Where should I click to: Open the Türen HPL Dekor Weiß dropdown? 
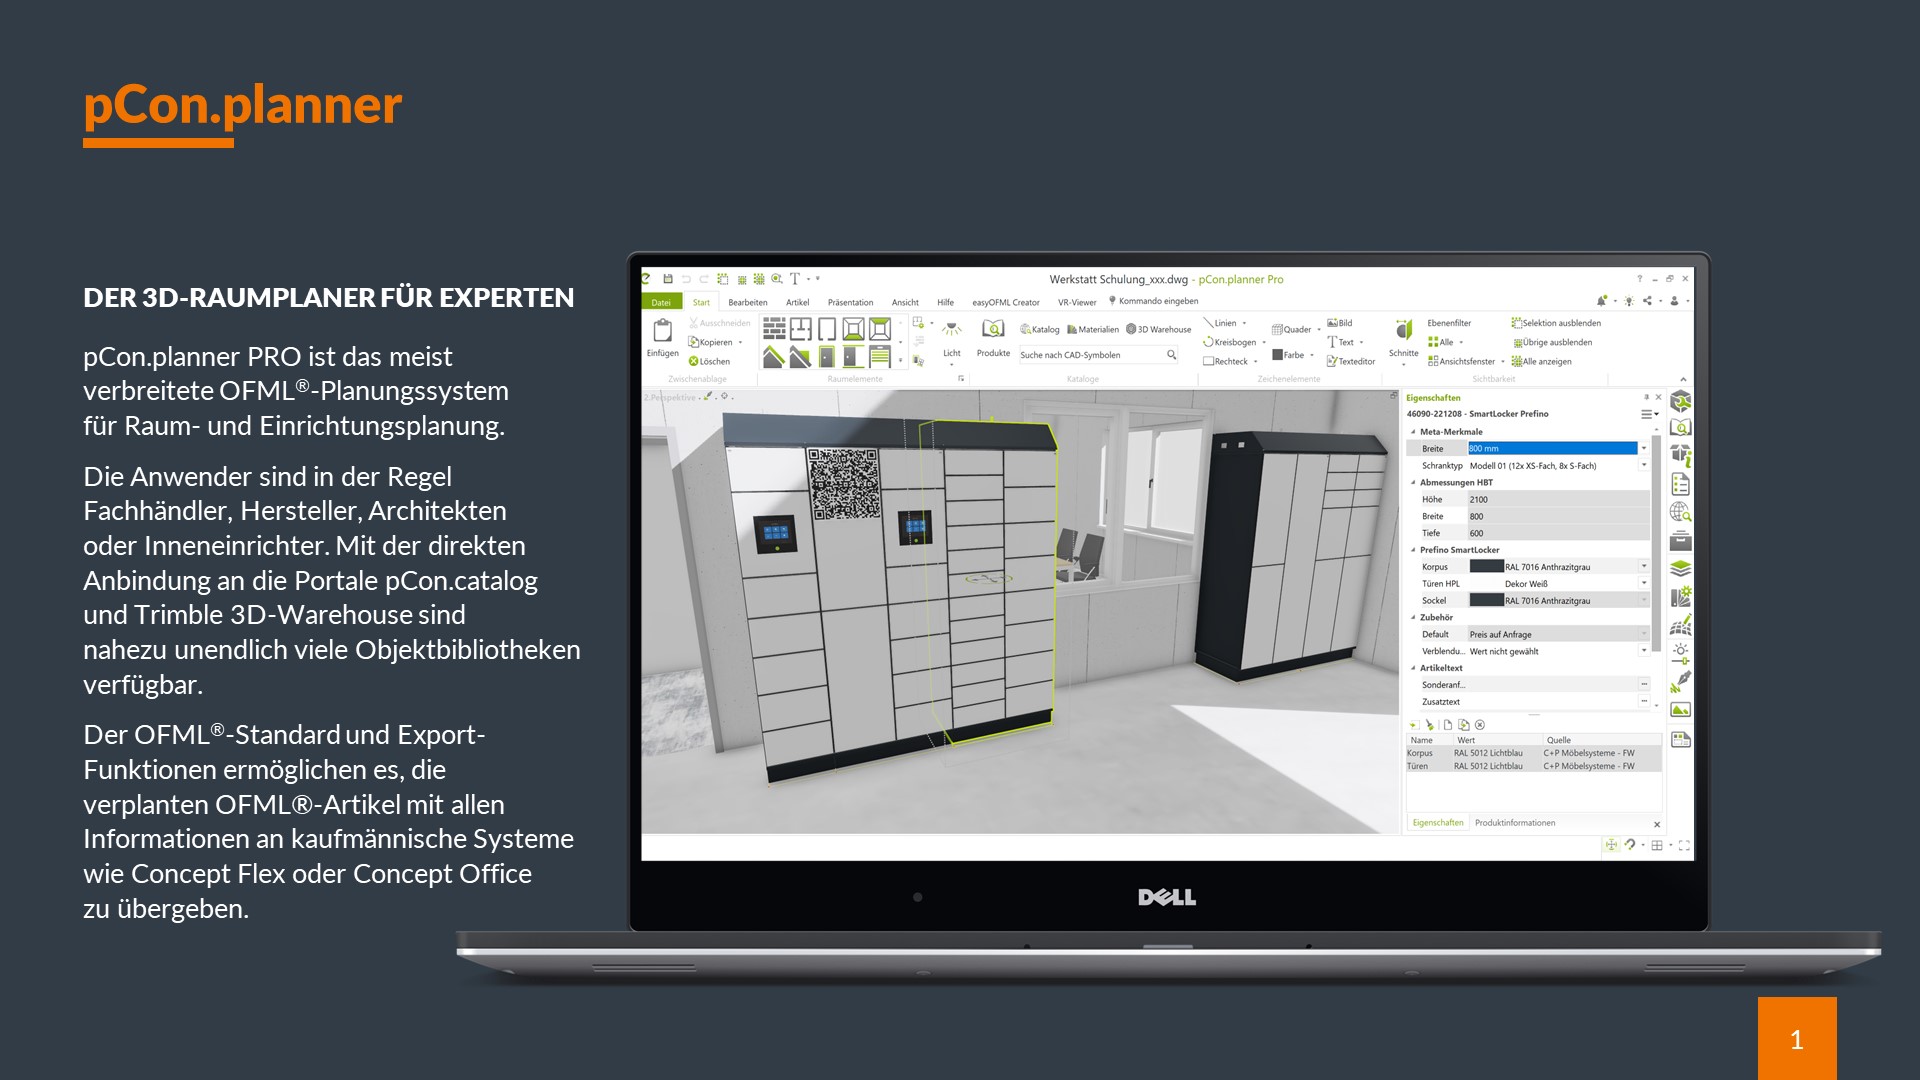point(1644,584)
